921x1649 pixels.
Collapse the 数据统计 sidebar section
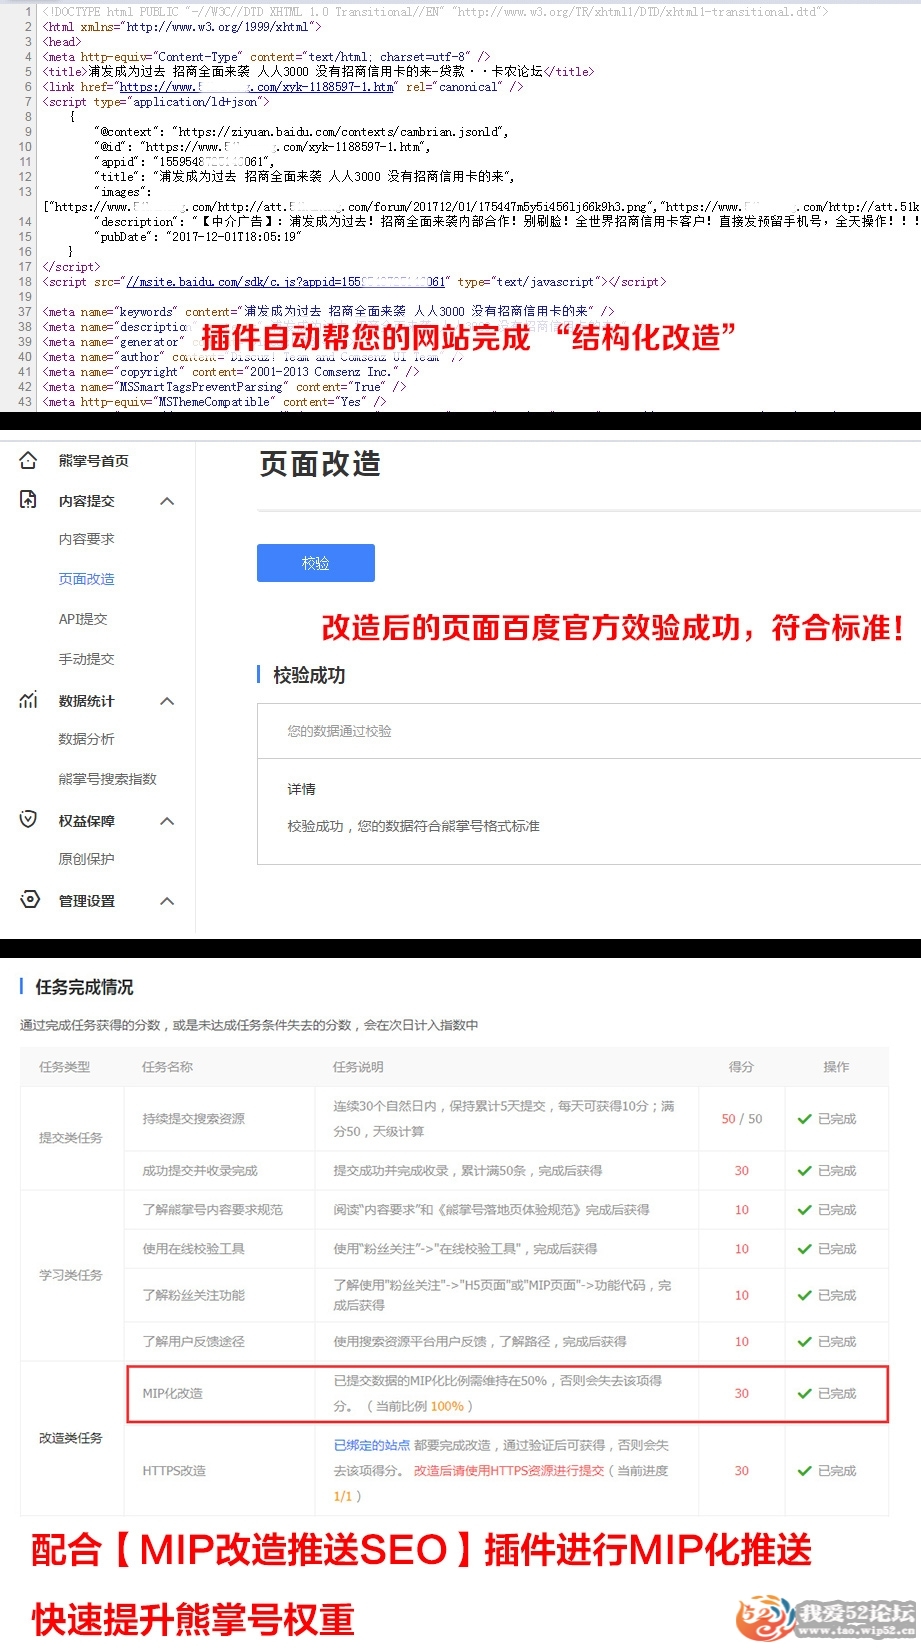[x=167, y=701]
